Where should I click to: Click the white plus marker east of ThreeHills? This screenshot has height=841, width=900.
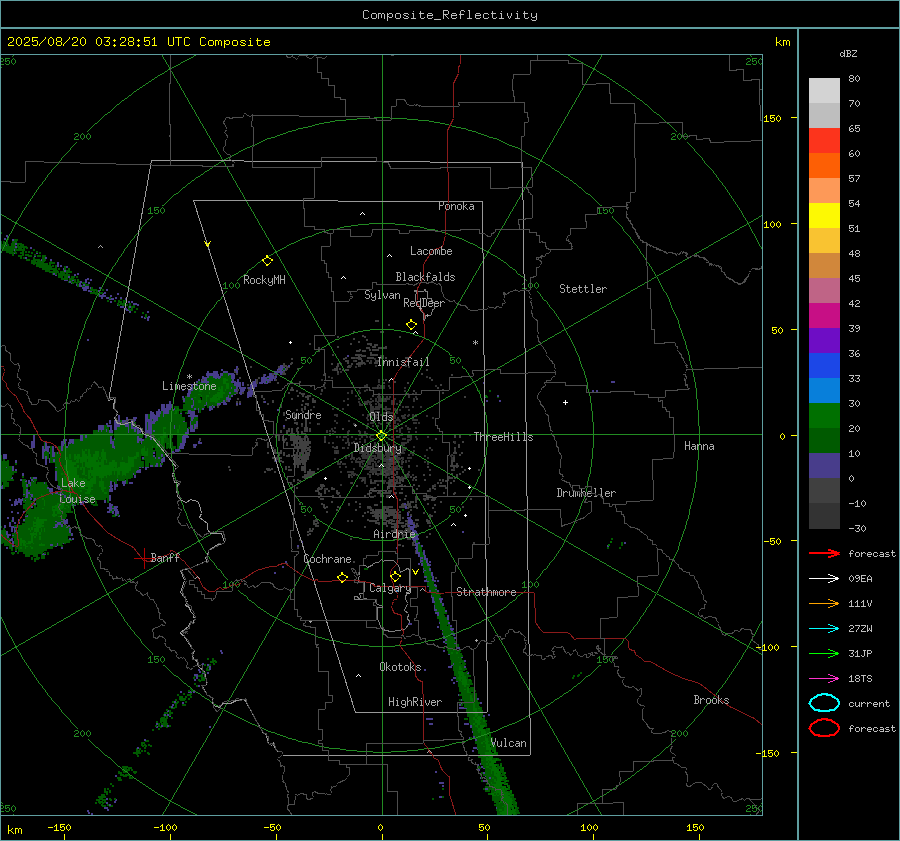point(565,402)
